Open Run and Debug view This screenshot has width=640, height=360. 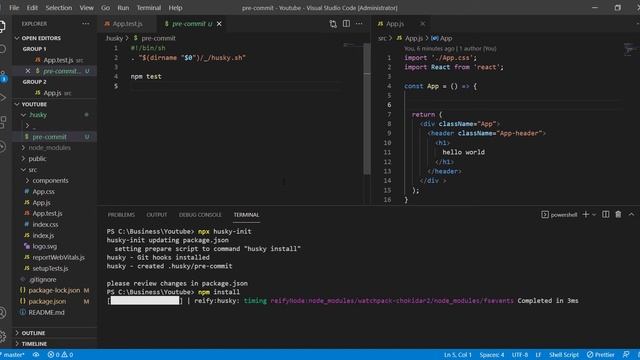[x=2, y=98]
